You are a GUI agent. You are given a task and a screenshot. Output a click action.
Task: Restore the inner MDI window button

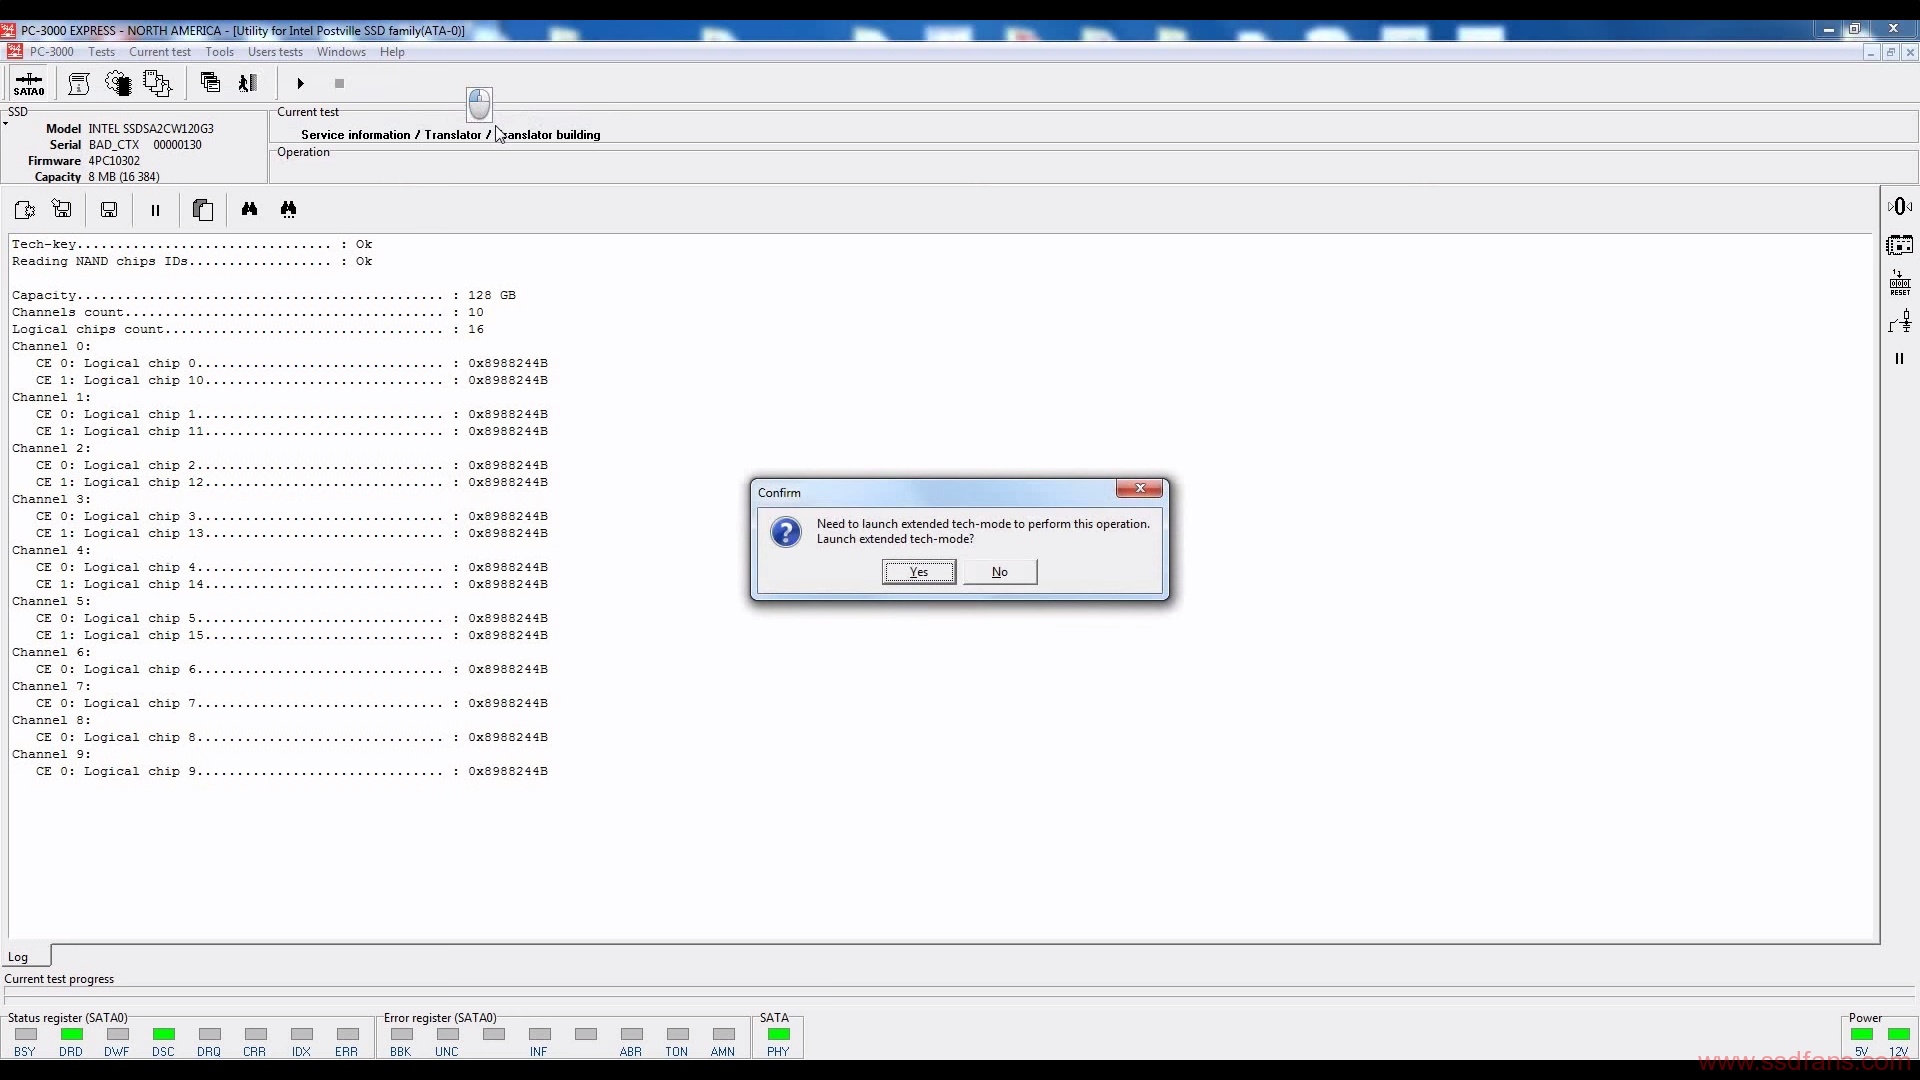1890,52
